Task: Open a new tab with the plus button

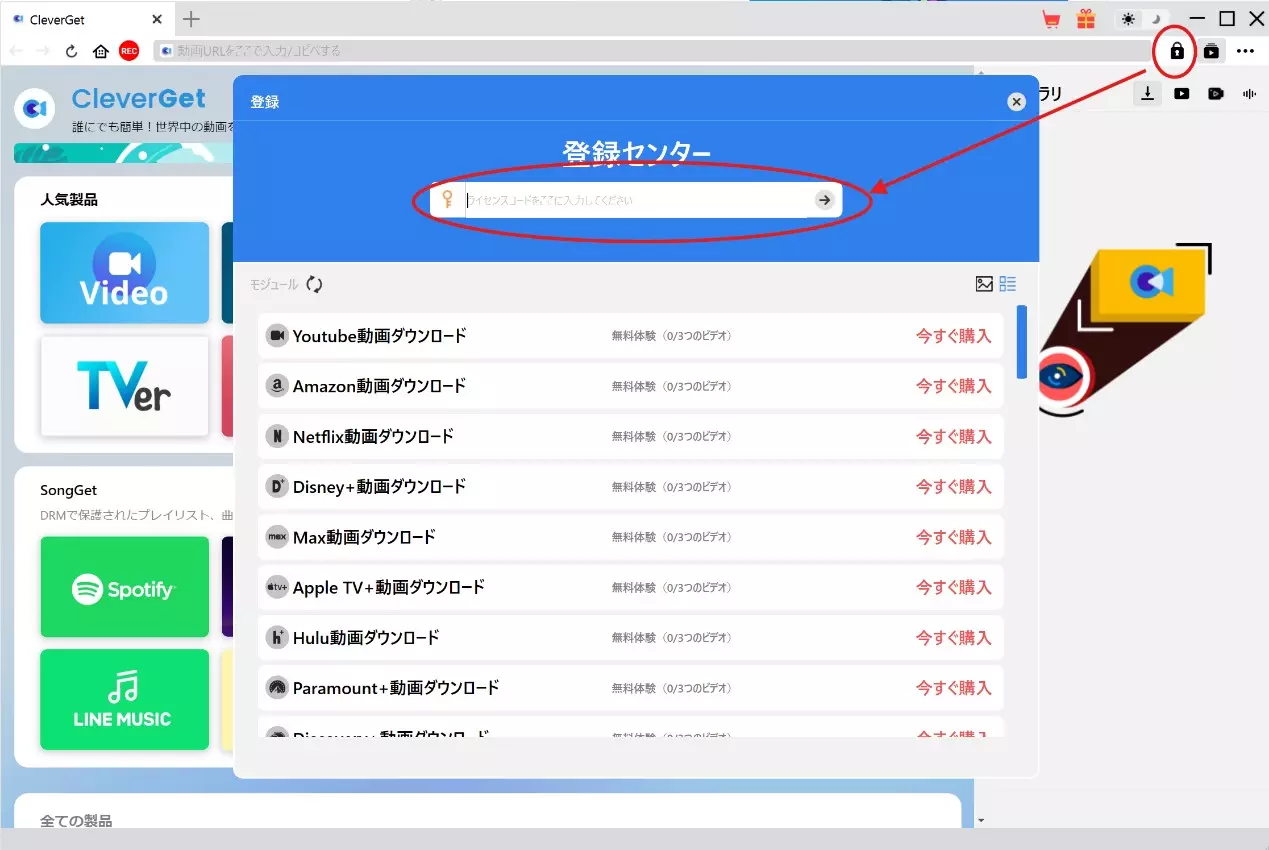Action: tap(191, 19)
